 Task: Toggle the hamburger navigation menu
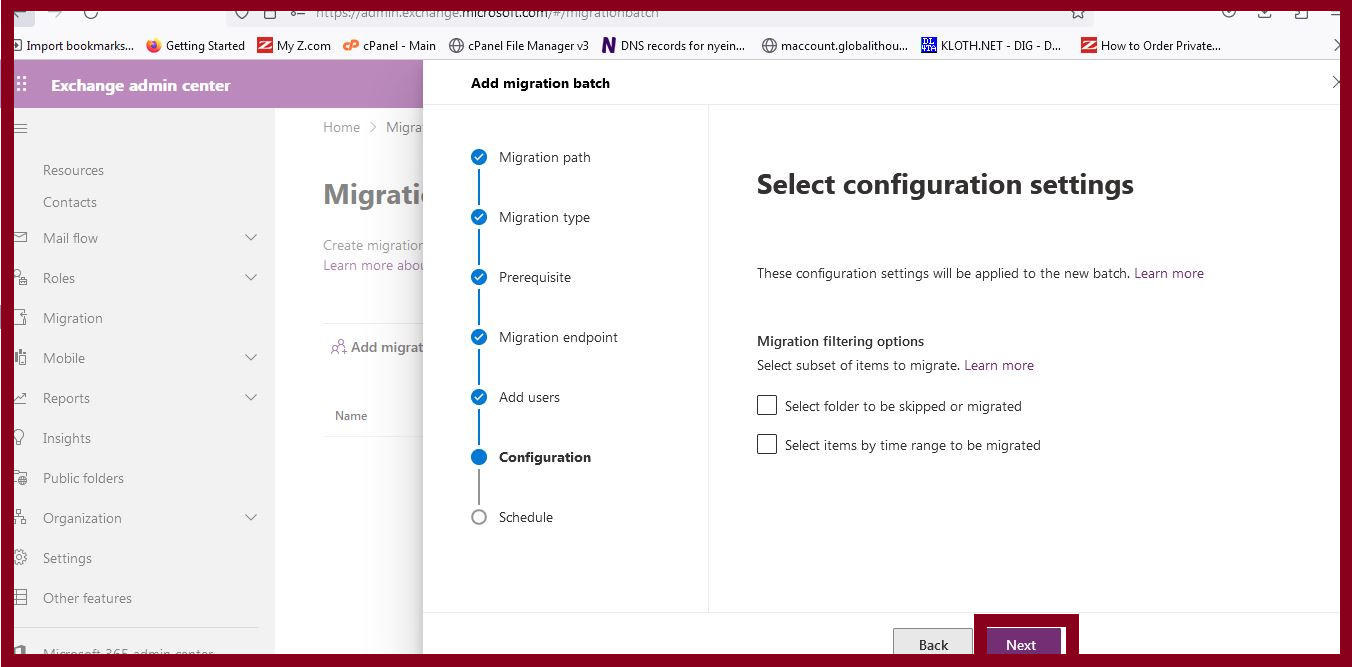pyautogui.click(x=20, y=128)
